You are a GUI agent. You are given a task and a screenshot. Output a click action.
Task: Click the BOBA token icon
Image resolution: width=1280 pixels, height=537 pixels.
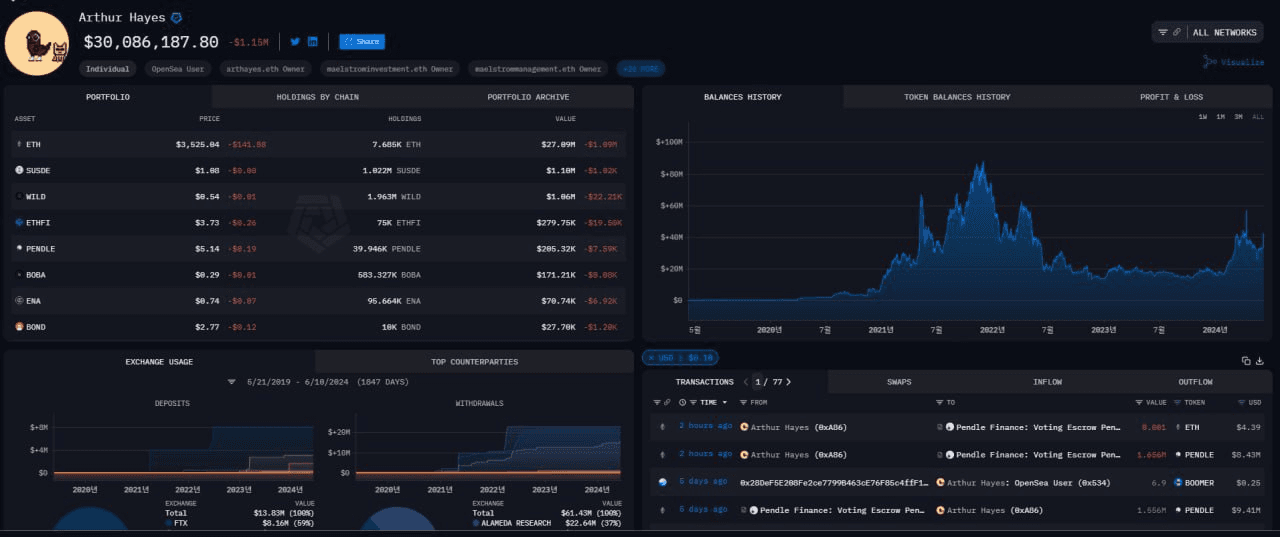coord(19,274)
